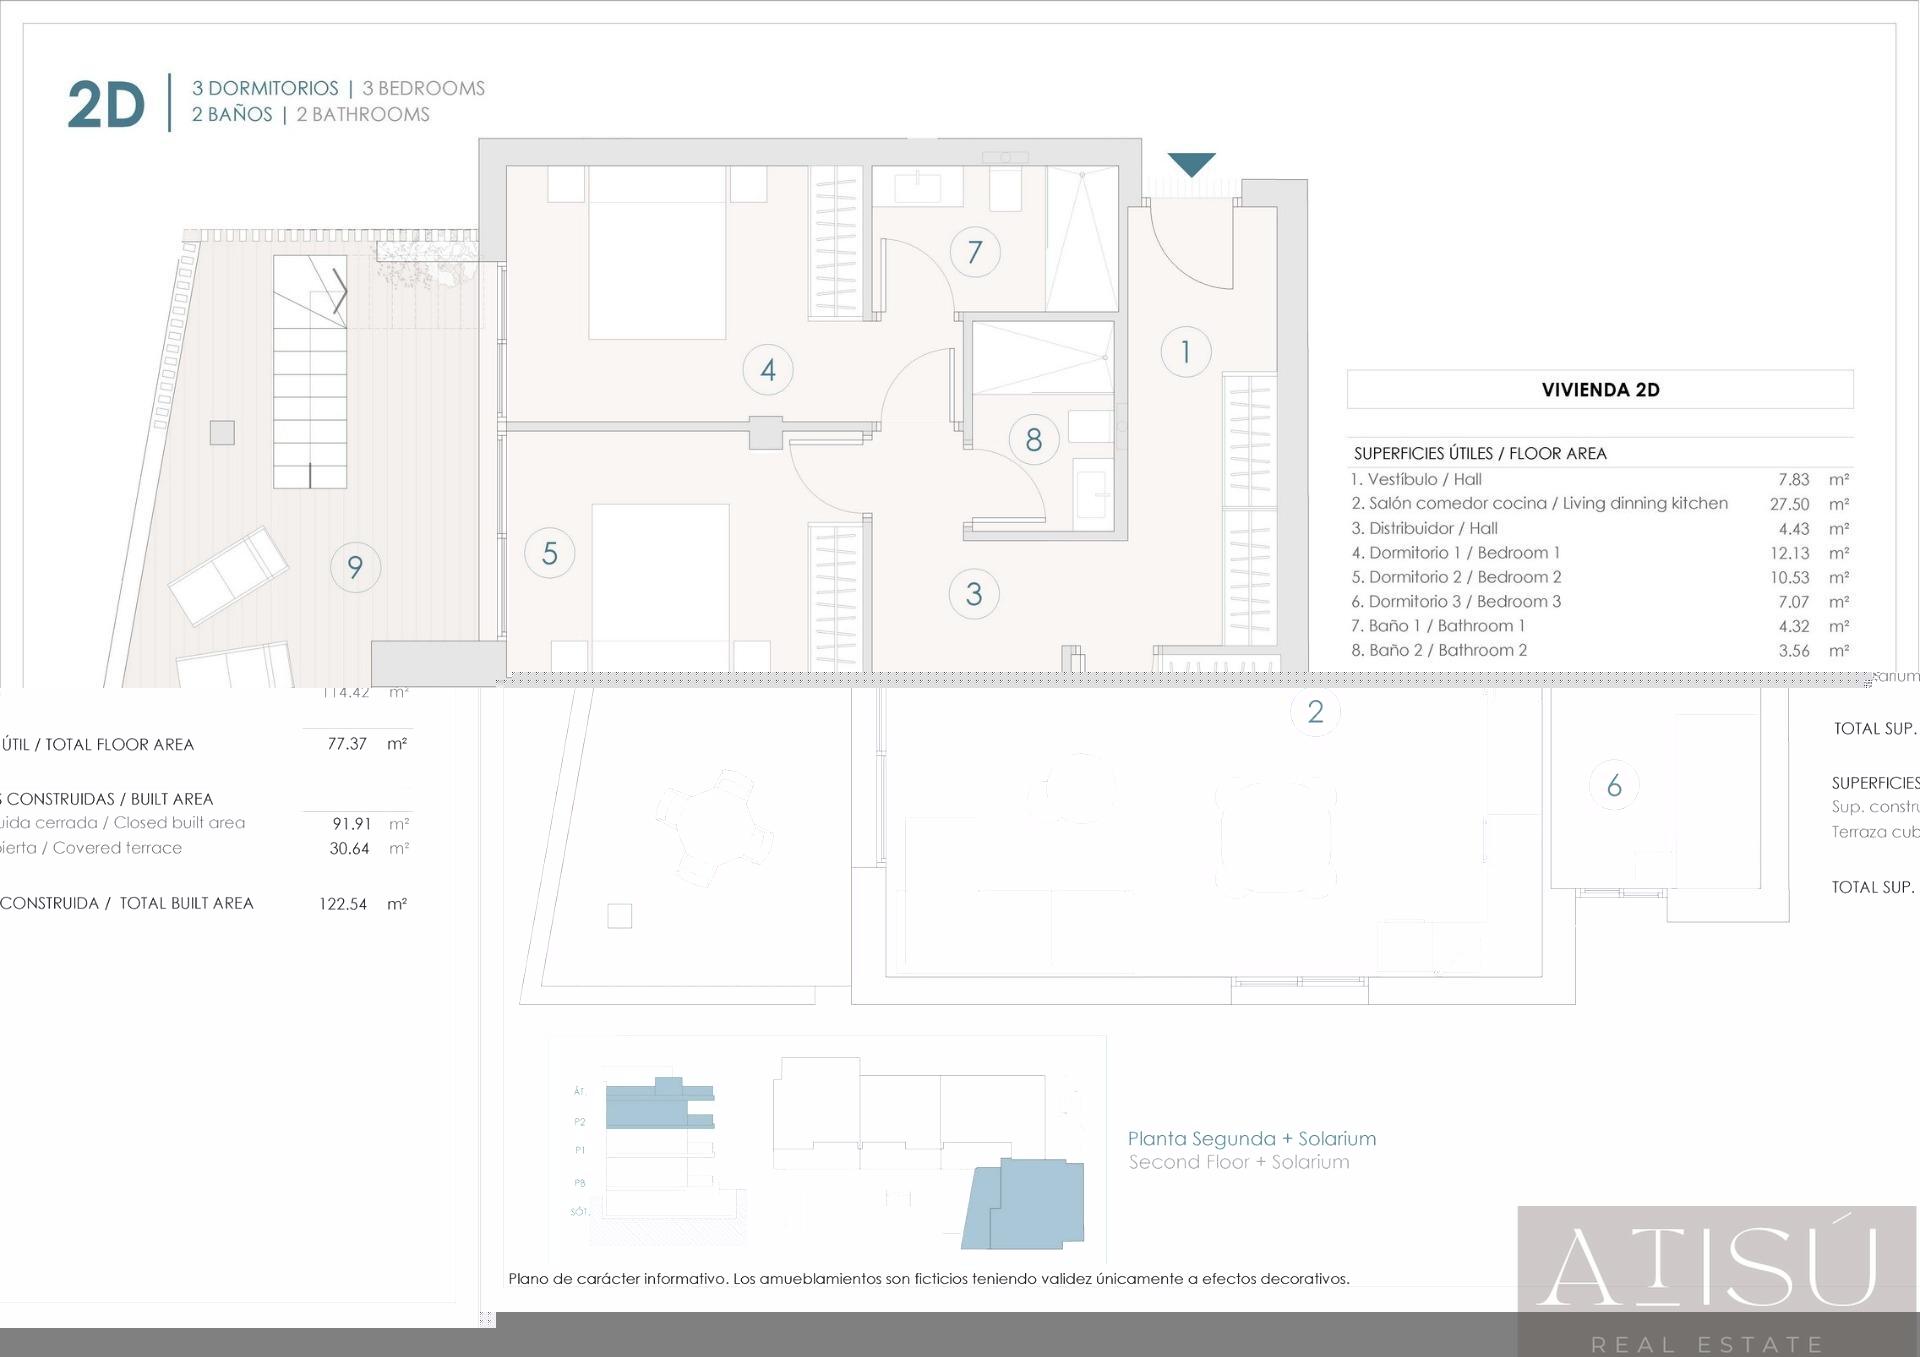Image resolution: width=1920 pixels, height=1357 pixels.
Task: Click the large 2D unit title
Action: tap(106, 104)
